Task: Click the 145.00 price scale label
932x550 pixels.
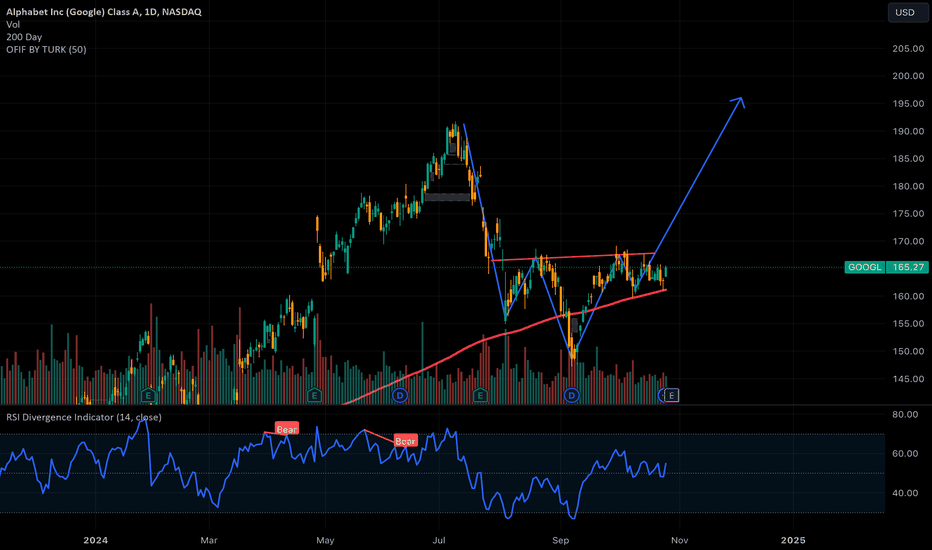Action: 908,379
